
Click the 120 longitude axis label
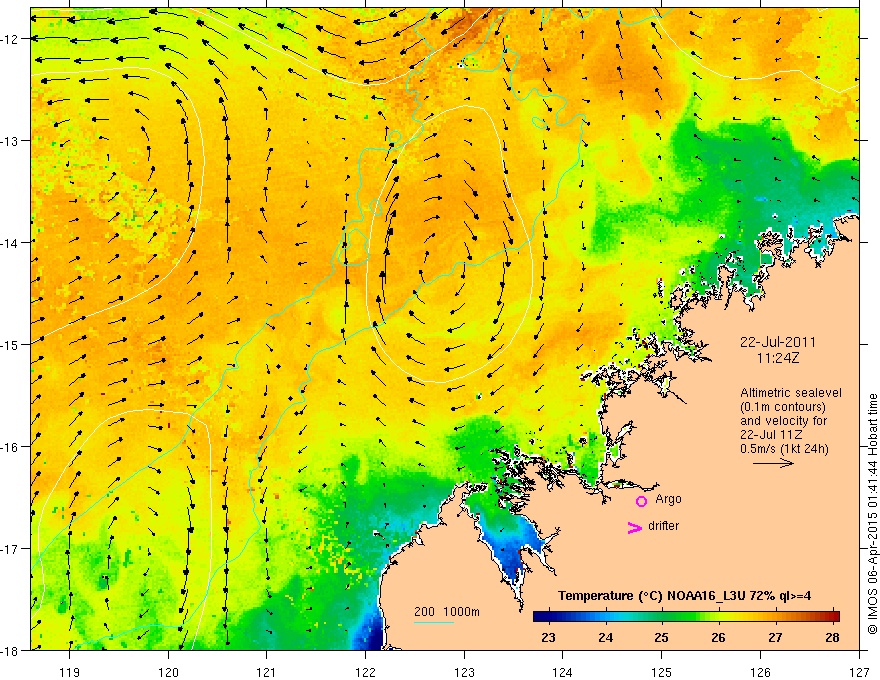coord(168,672)
